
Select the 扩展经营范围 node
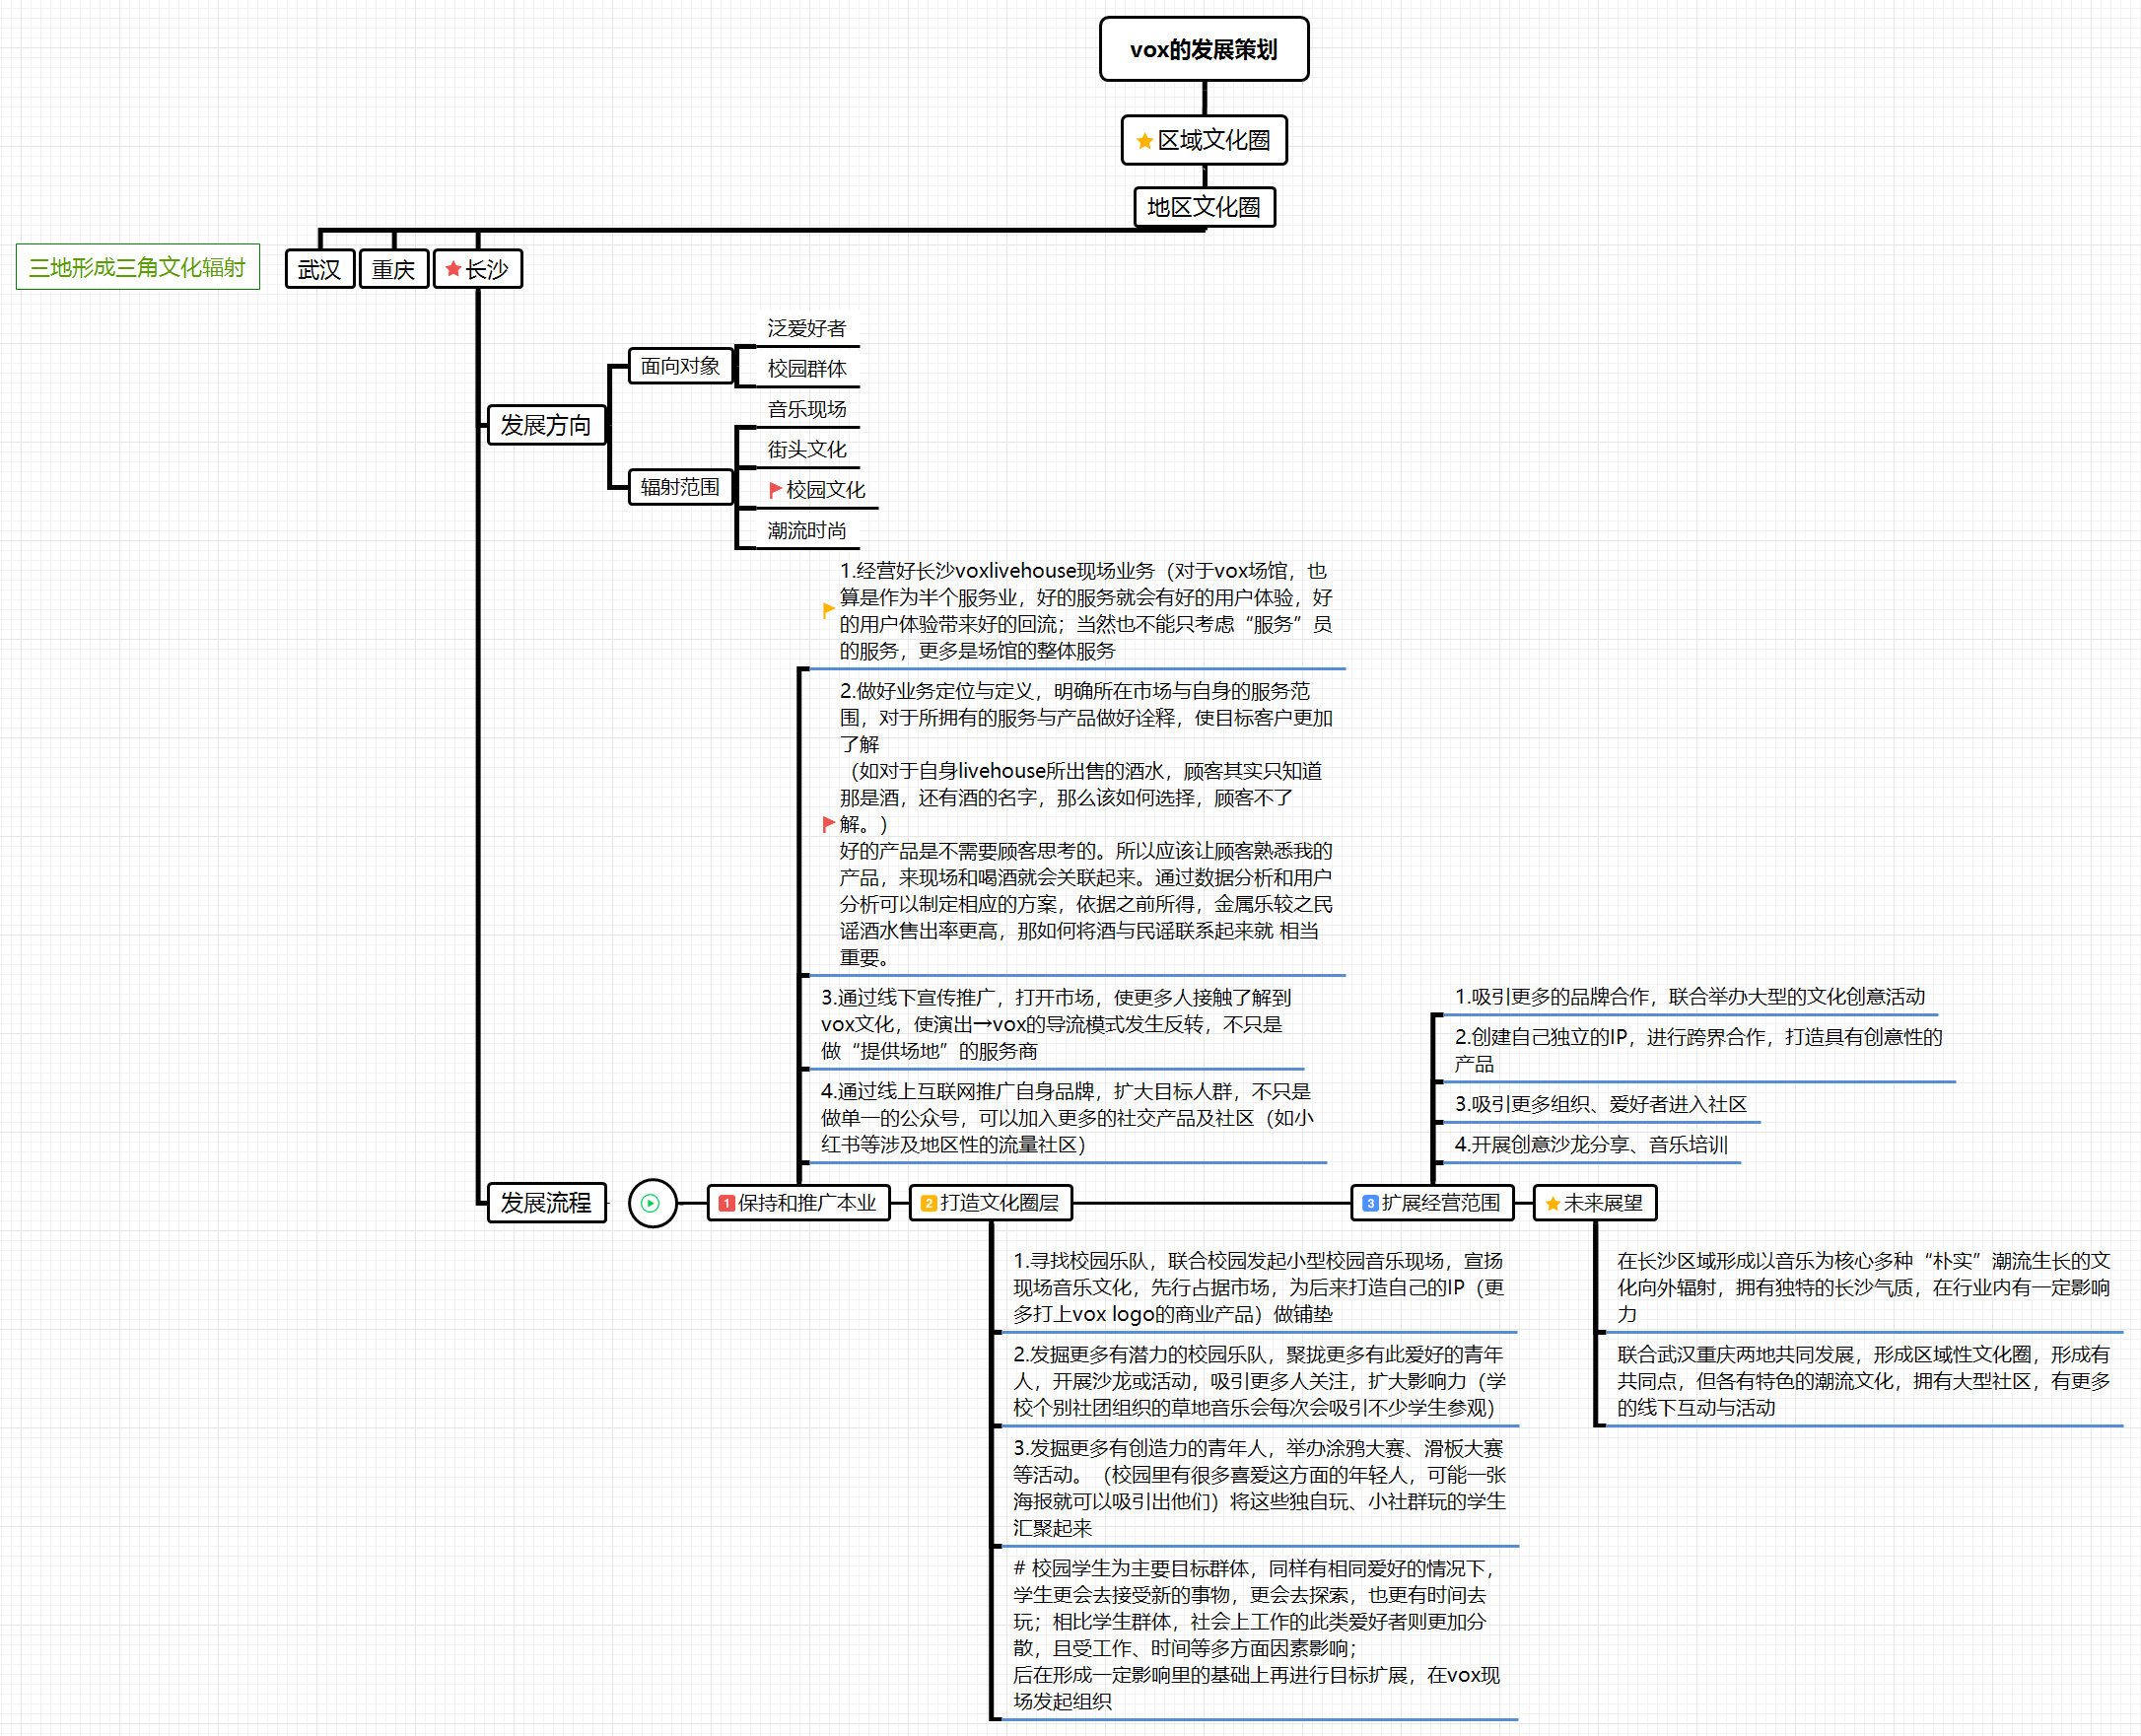point(1433,1203)
